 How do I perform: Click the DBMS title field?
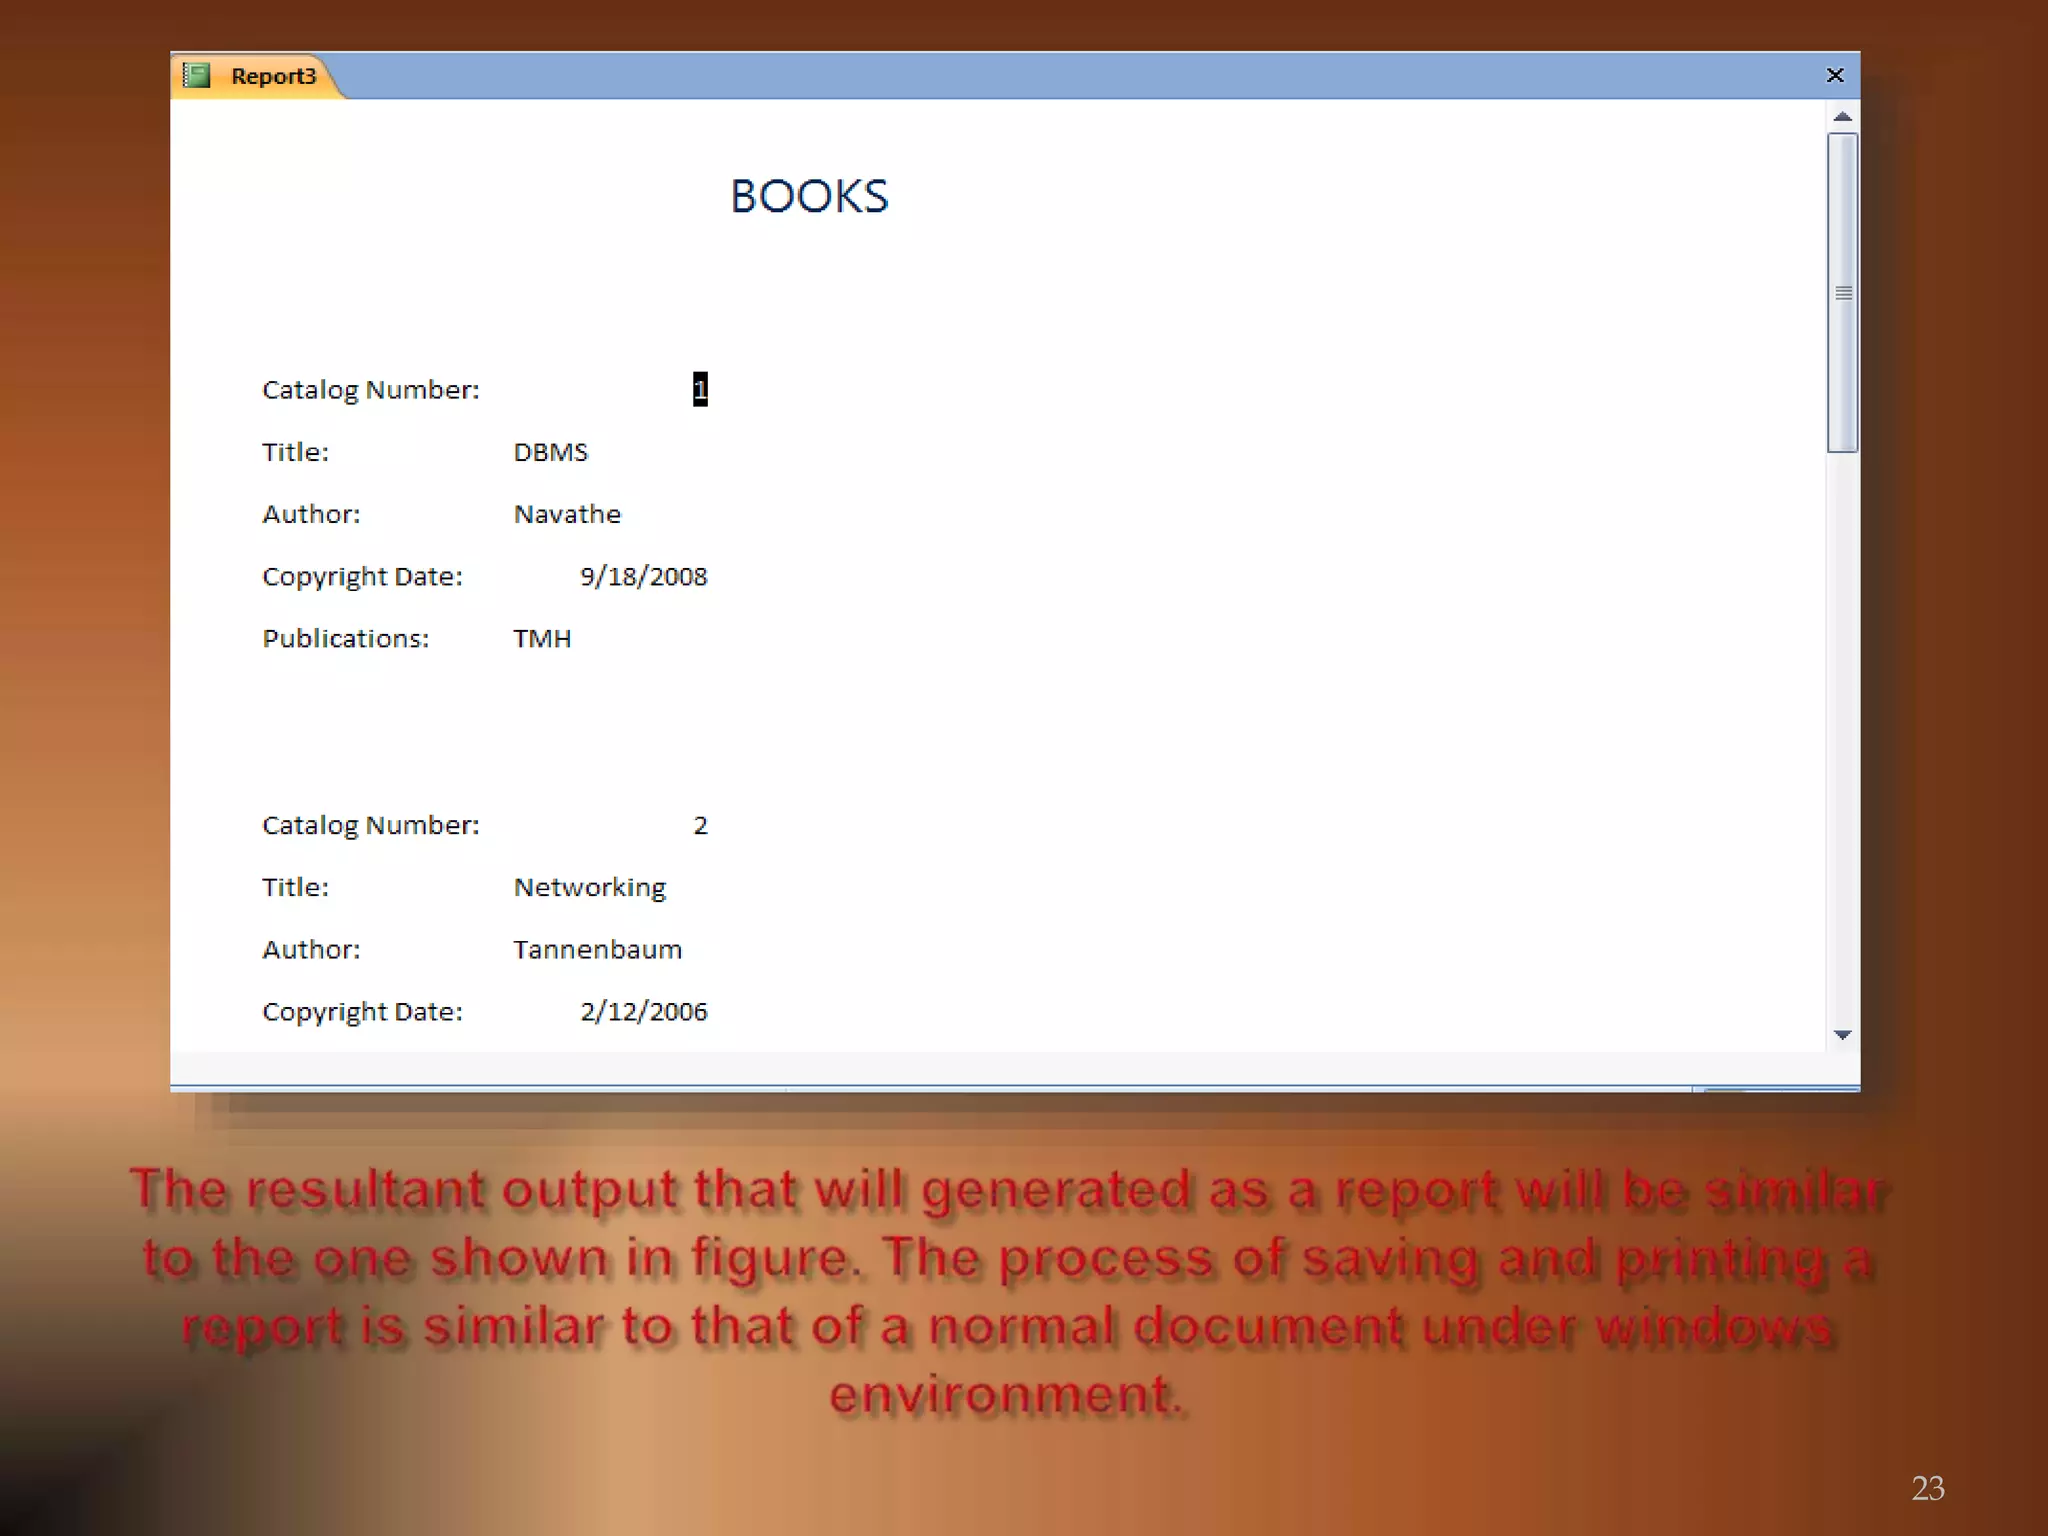(x=550, y=452)
